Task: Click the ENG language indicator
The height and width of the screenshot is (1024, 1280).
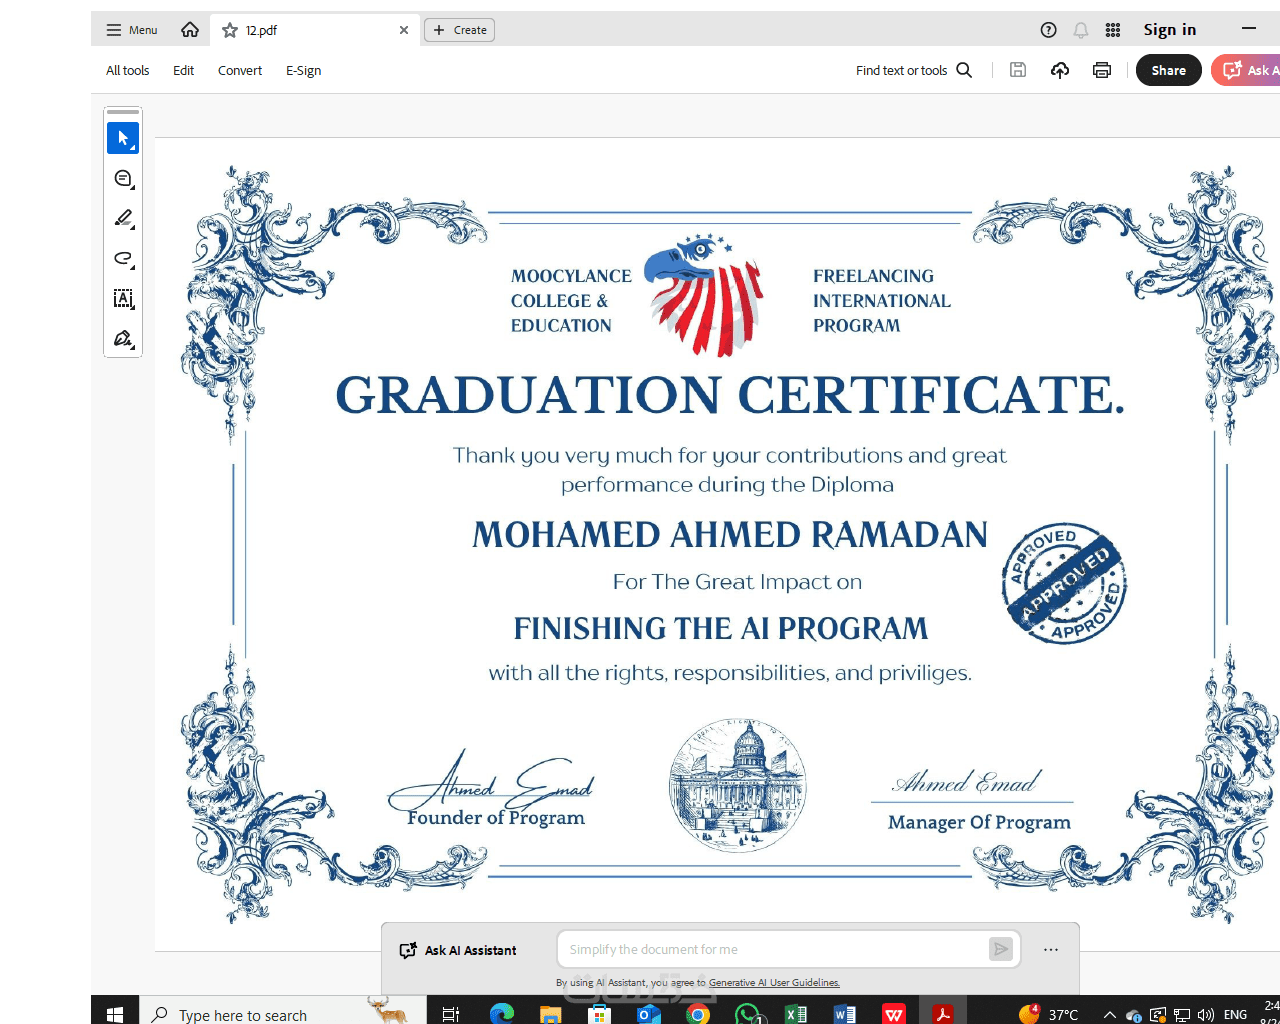Action: point(1236,1015)
